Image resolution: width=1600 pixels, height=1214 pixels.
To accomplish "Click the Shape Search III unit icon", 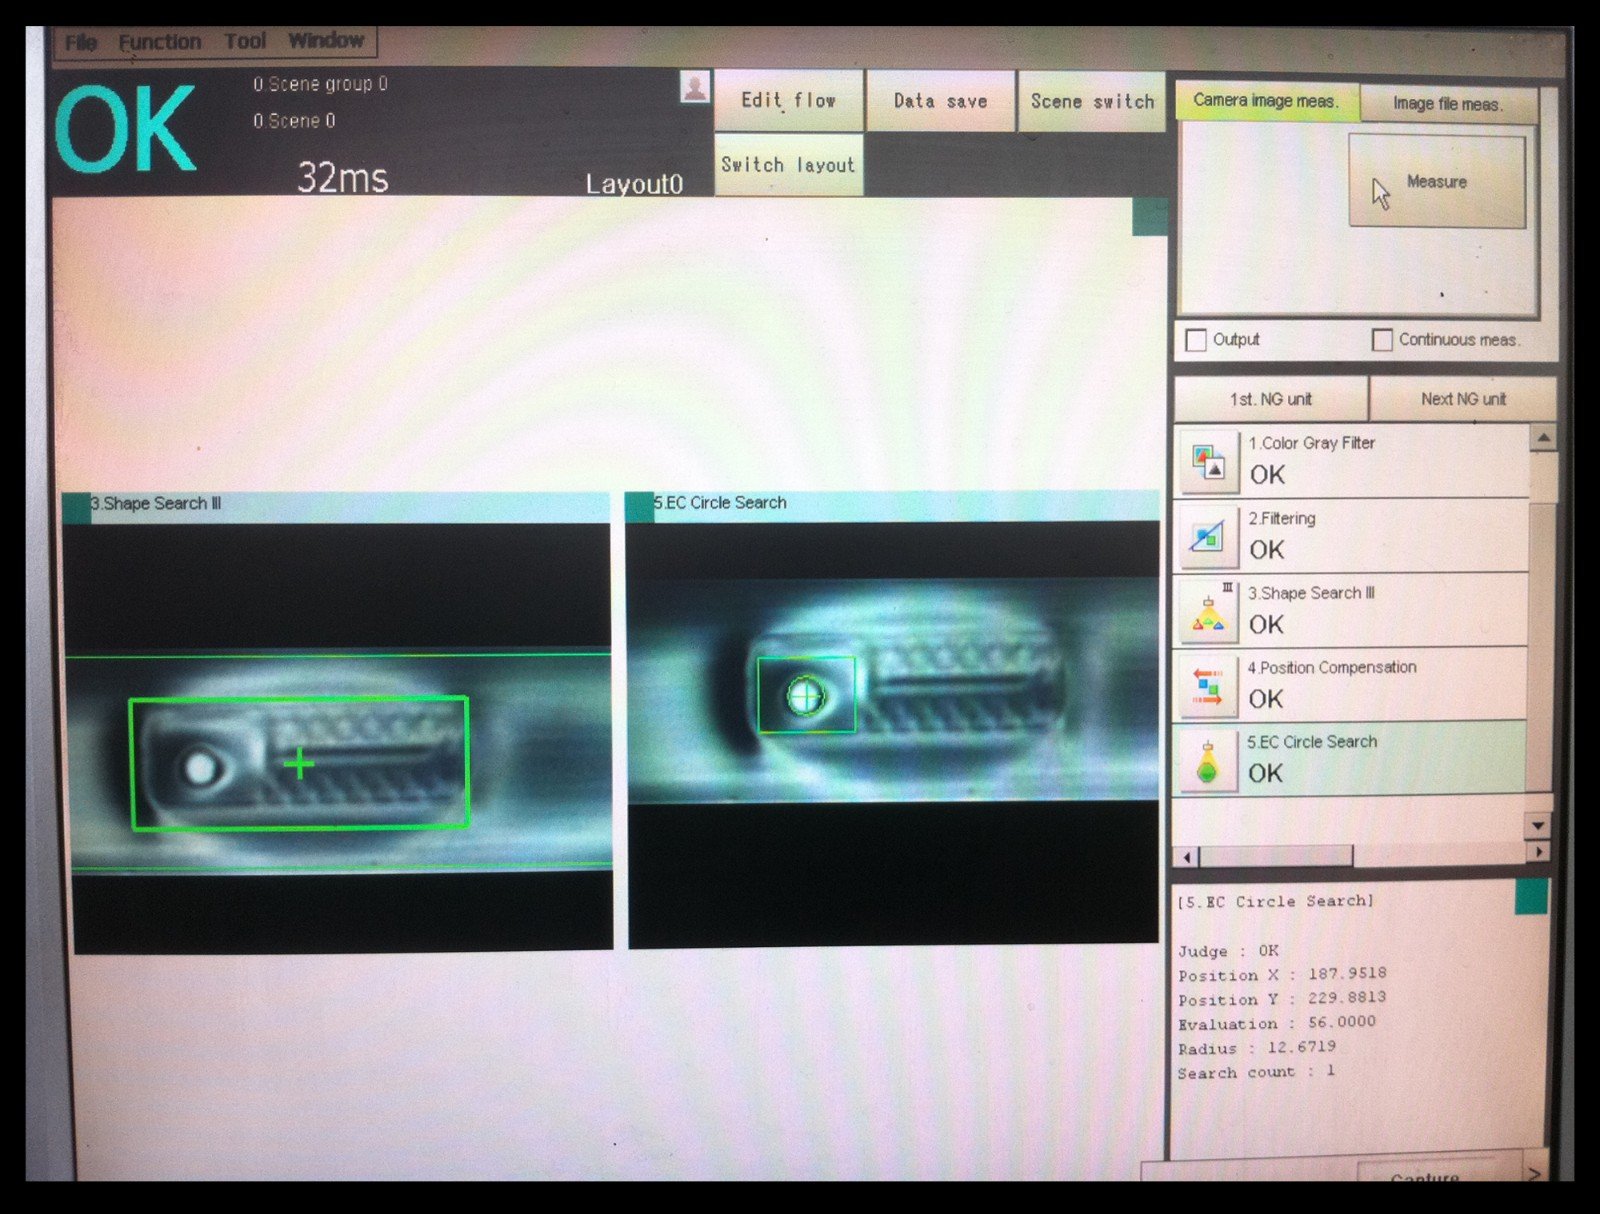I will point(1208,612).
